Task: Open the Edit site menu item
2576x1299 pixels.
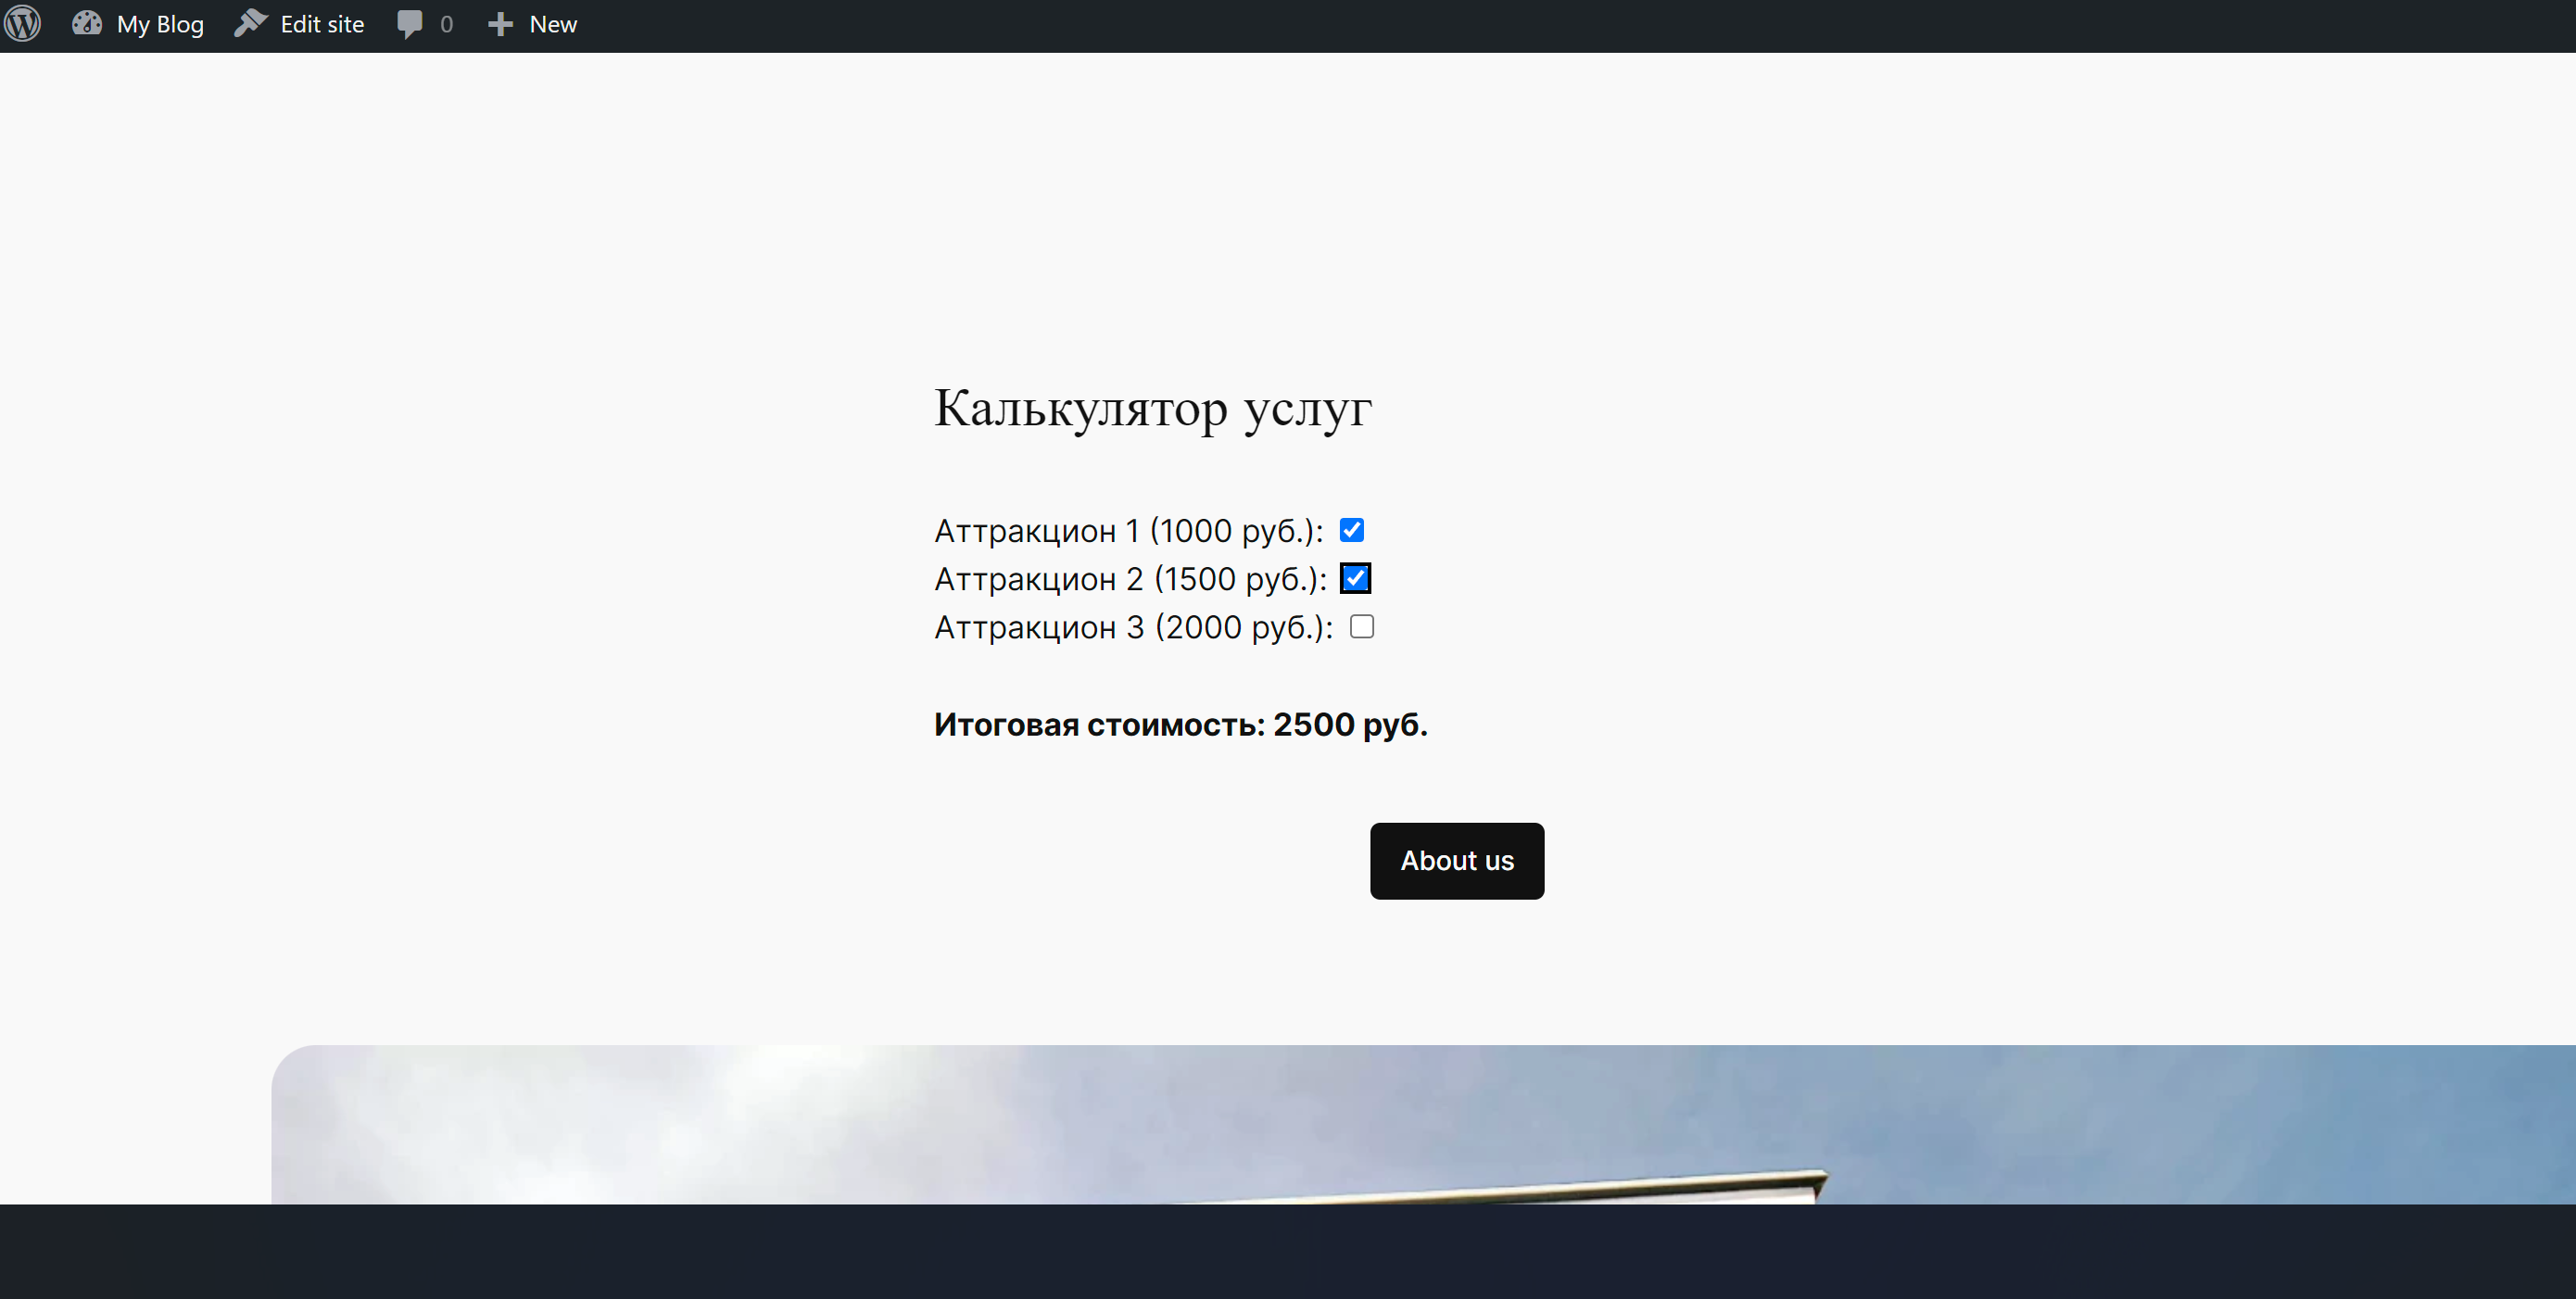Action: [298, 23]
